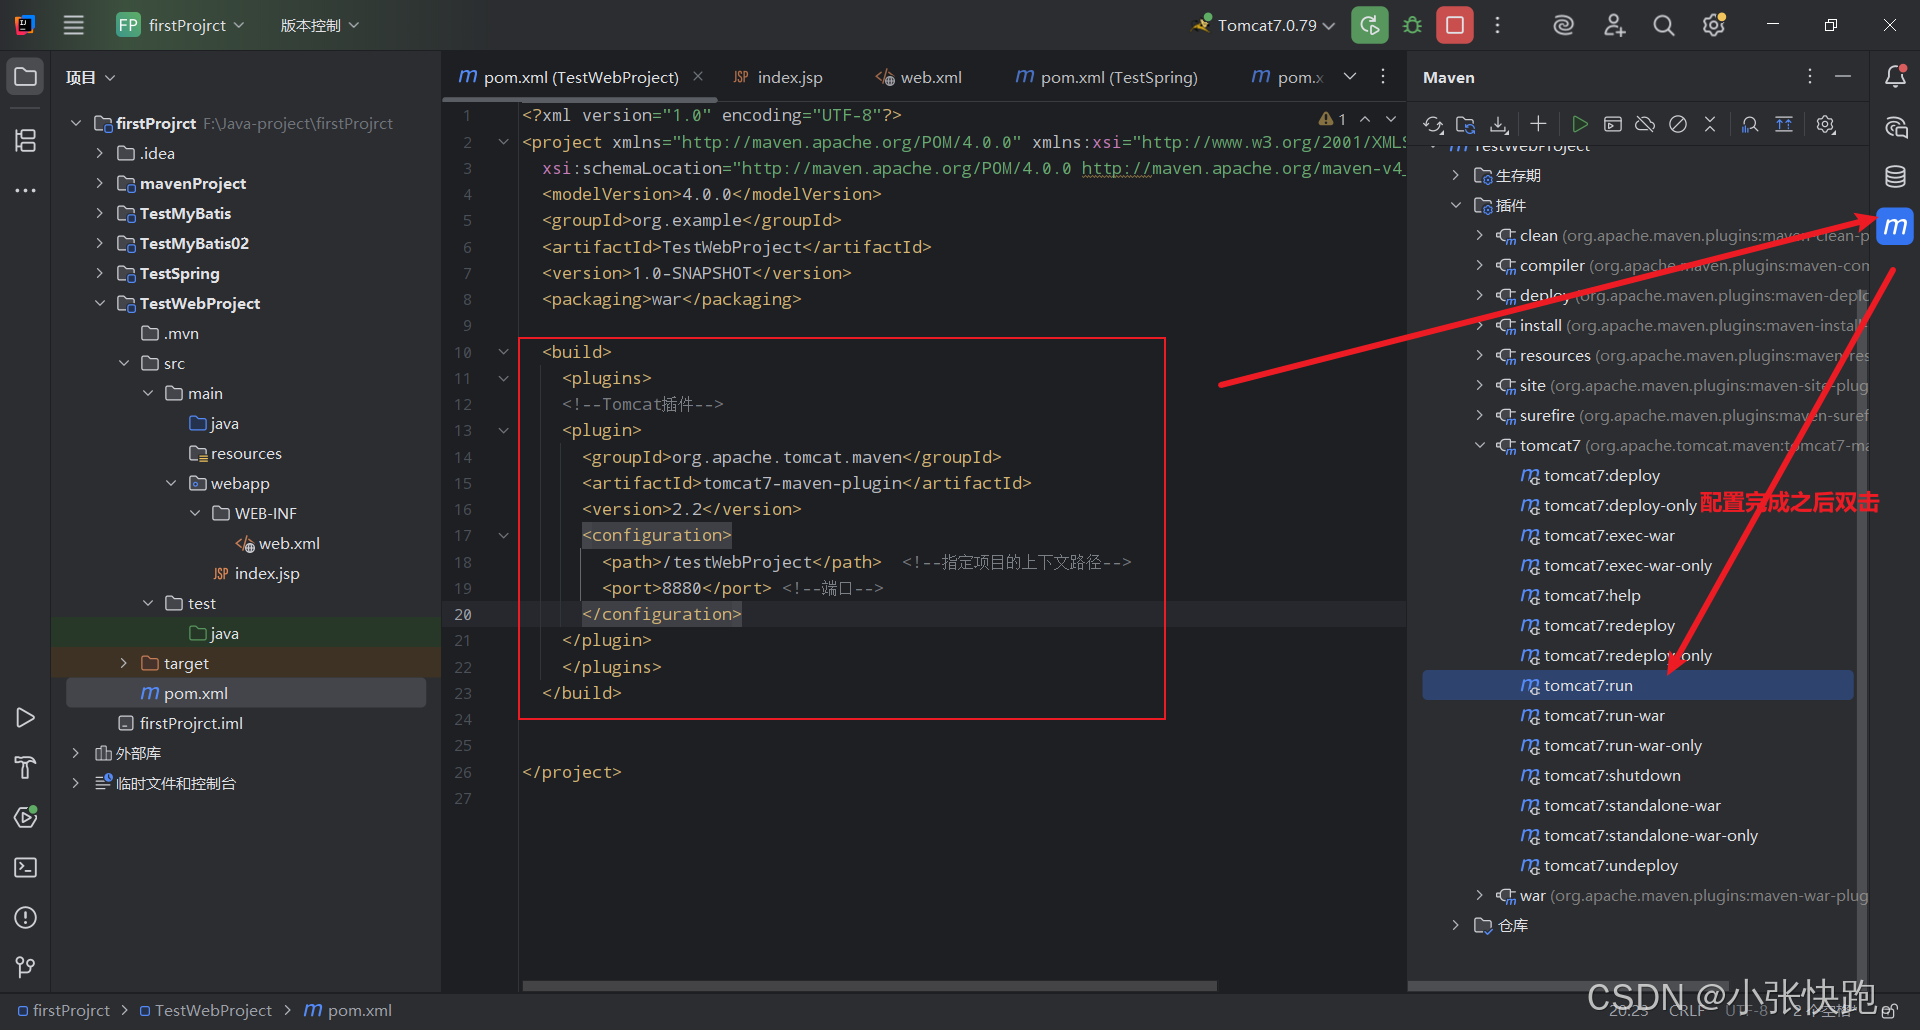Hide the Maven tool window

pyautogui.click(x=1843, y=77)
